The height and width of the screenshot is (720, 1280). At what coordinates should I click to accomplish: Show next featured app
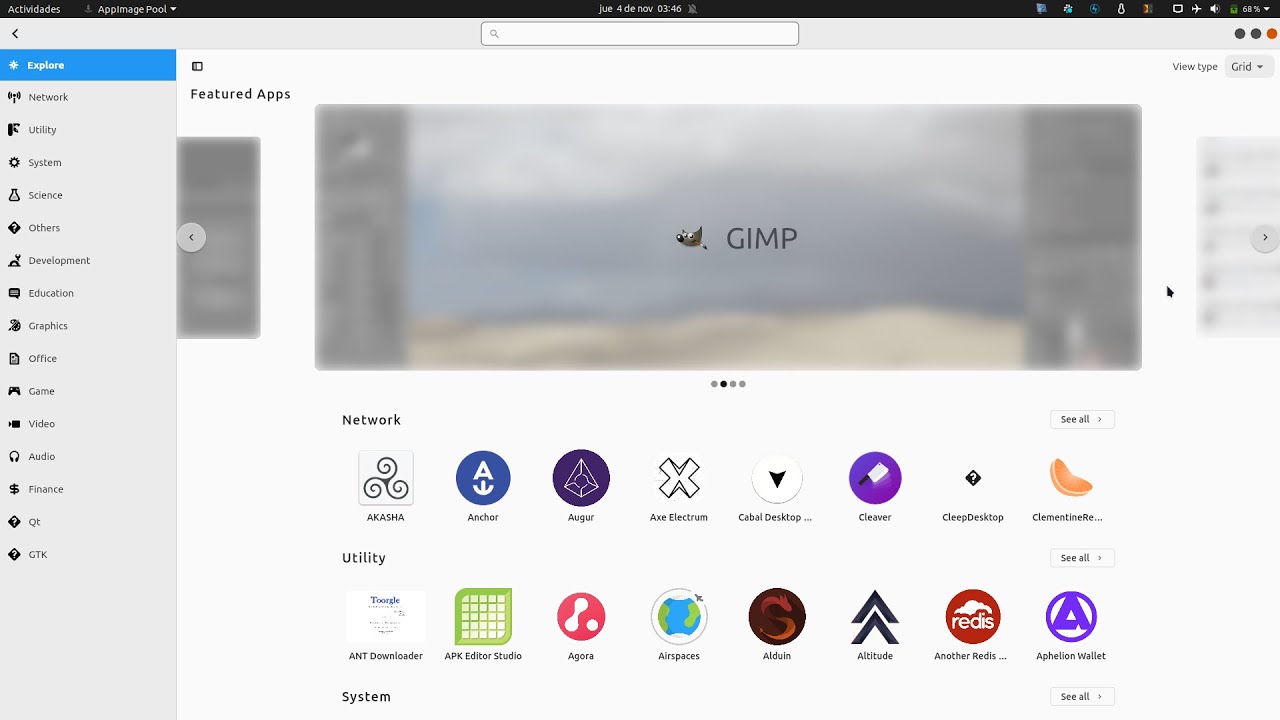click(x=1265, y=237)
